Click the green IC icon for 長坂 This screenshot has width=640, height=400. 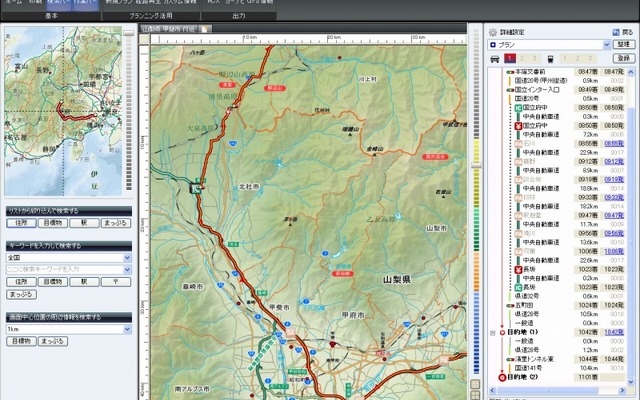point(518,287)
